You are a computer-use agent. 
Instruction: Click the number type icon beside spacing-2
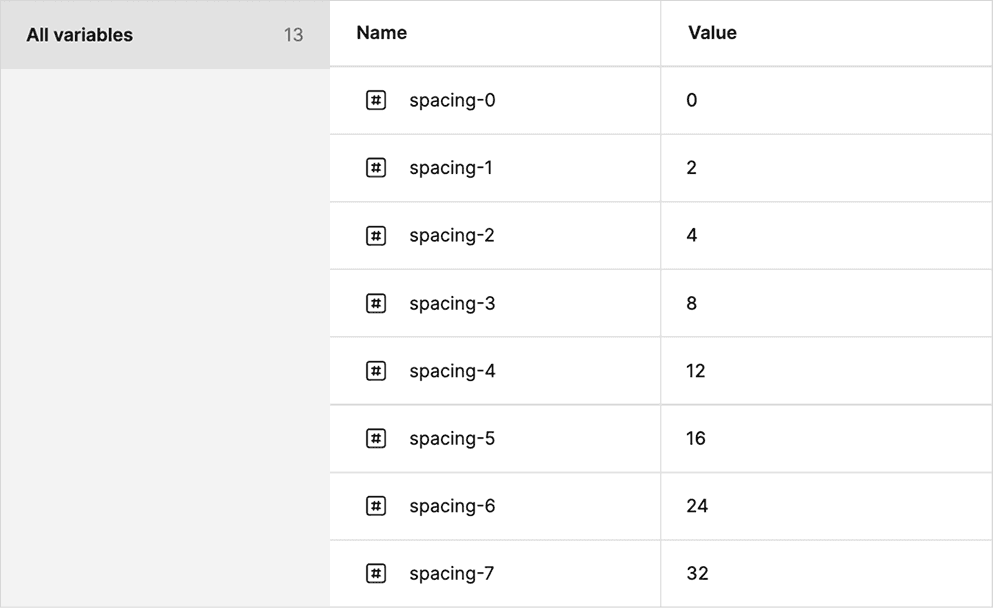coord(376,236)
